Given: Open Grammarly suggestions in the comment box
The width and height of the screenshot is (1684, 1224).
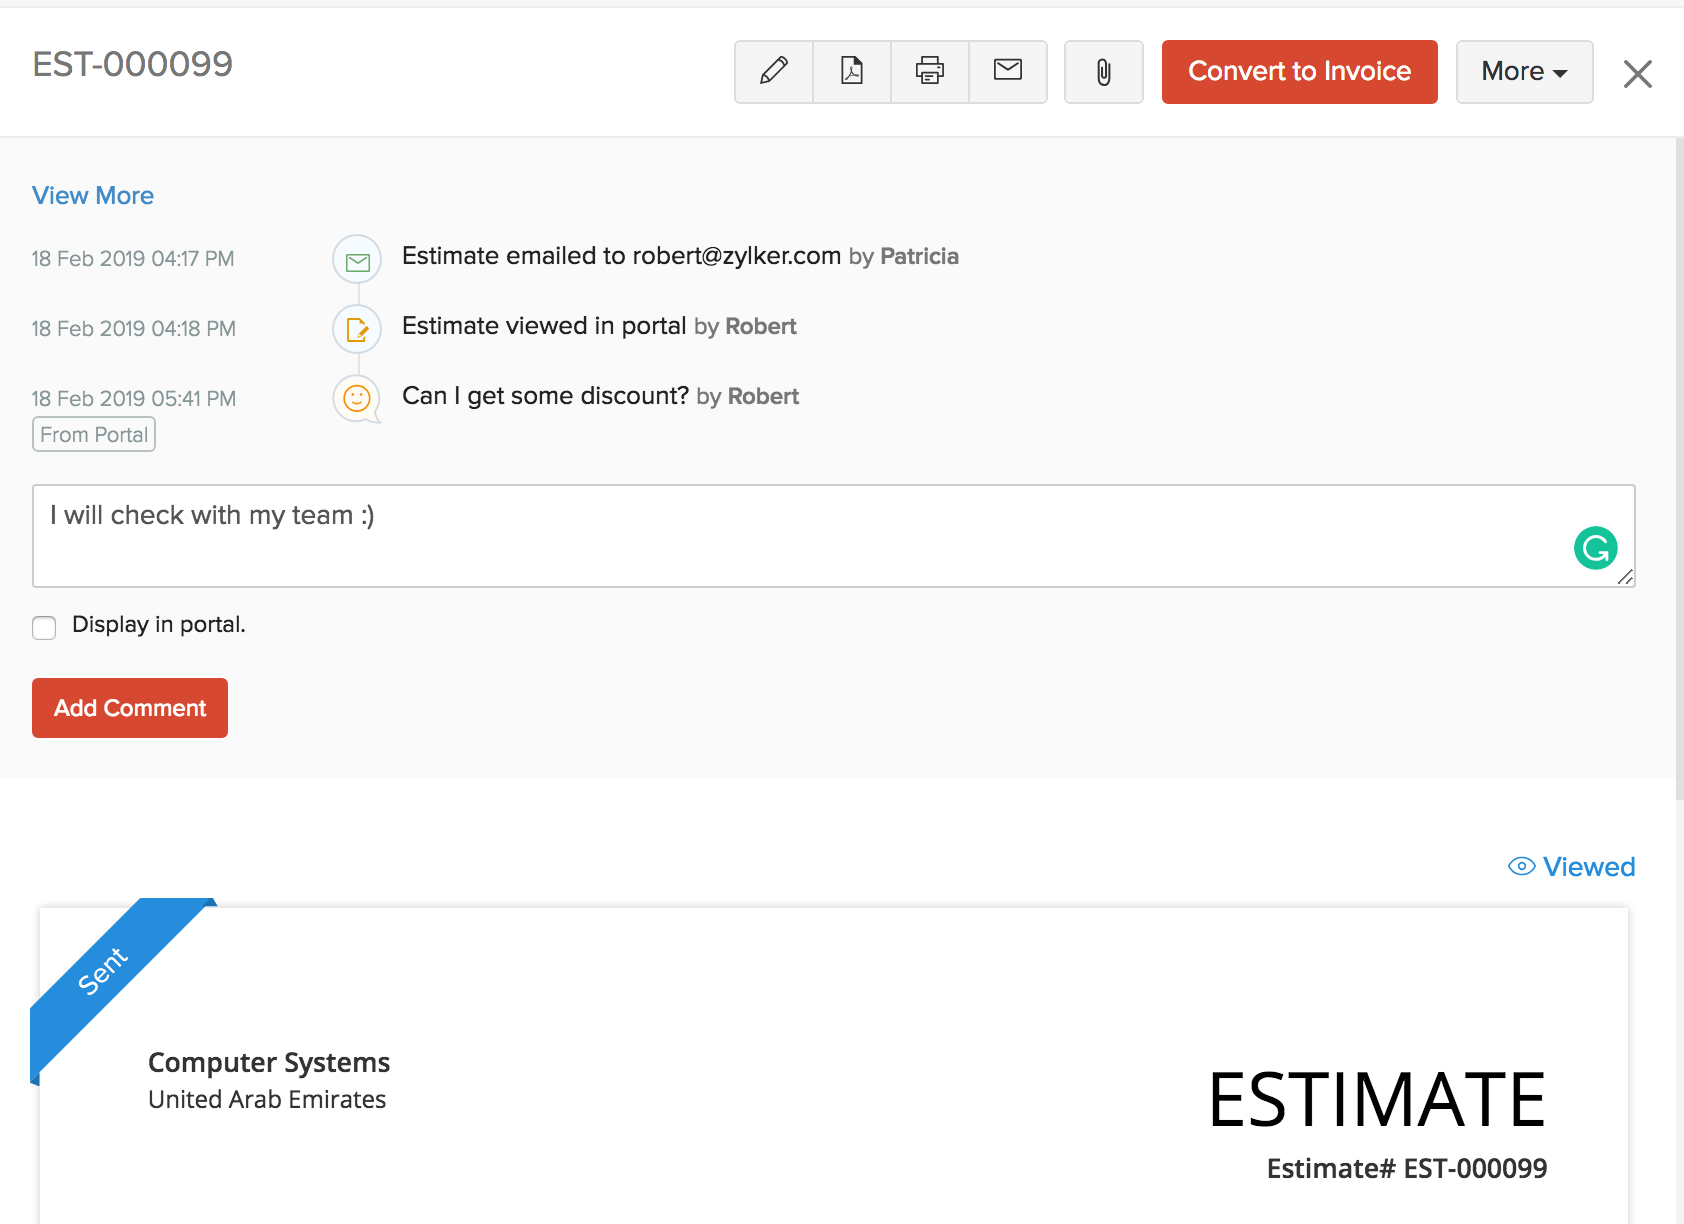Looking at the screenshot, I should coord(1595,548).
